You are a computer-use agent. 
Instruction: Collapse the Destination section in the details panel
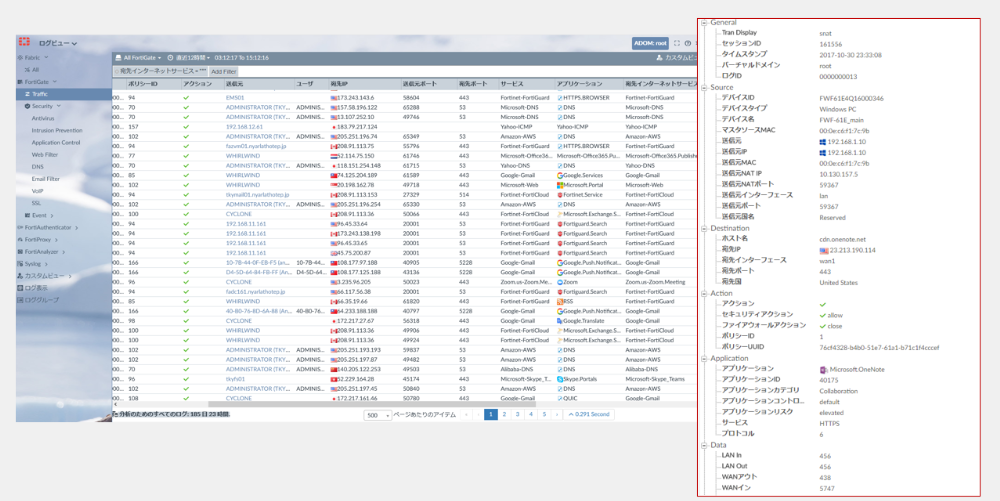tap(704, 228)
